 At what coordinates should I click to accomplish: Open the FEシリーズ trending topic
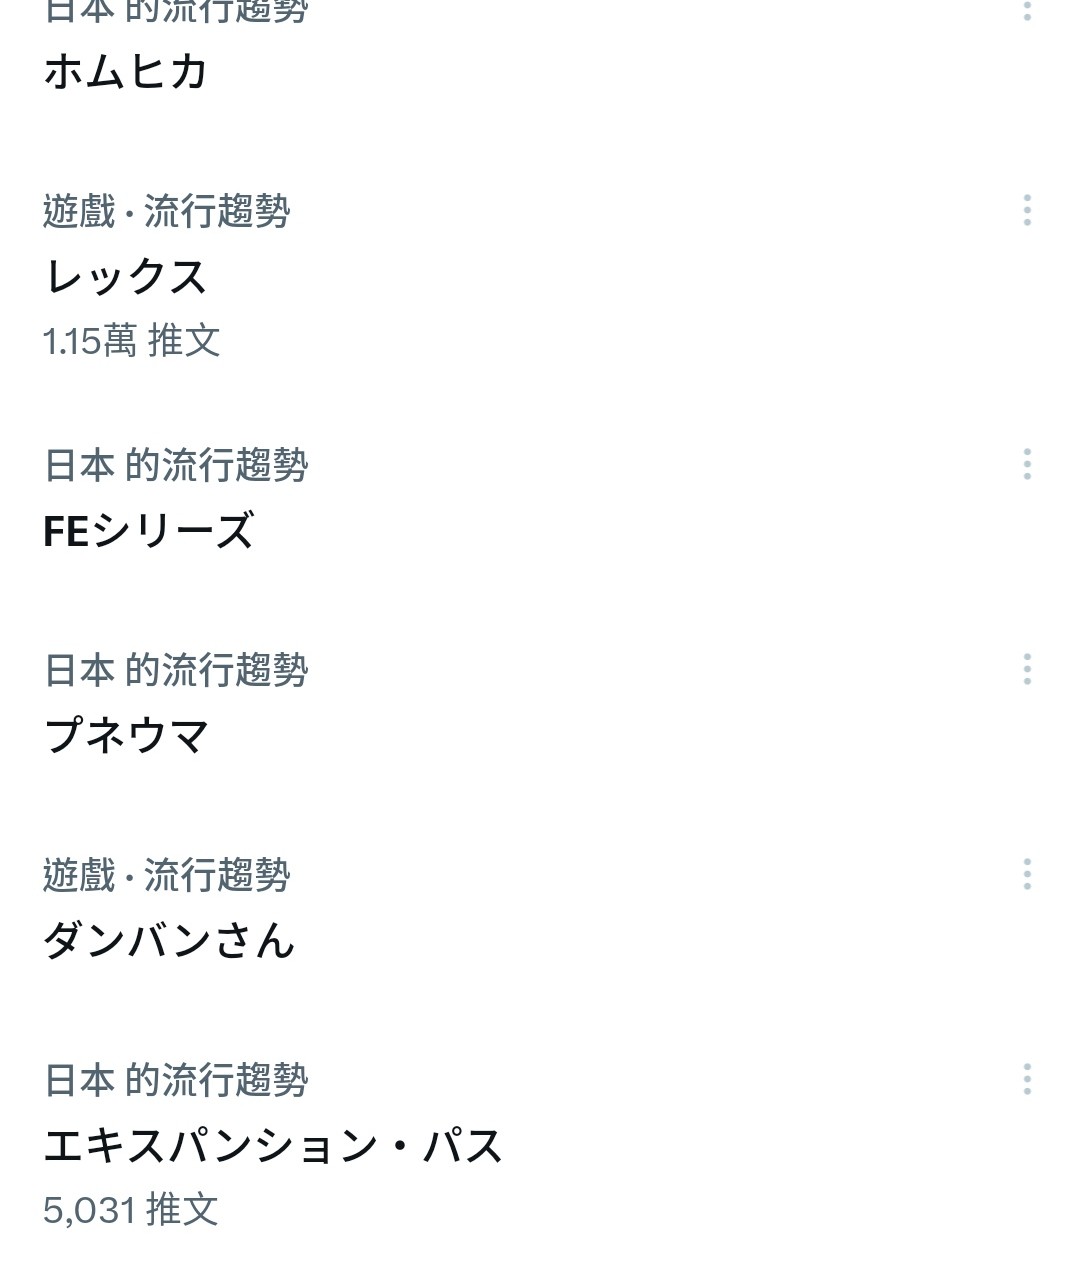149,531
